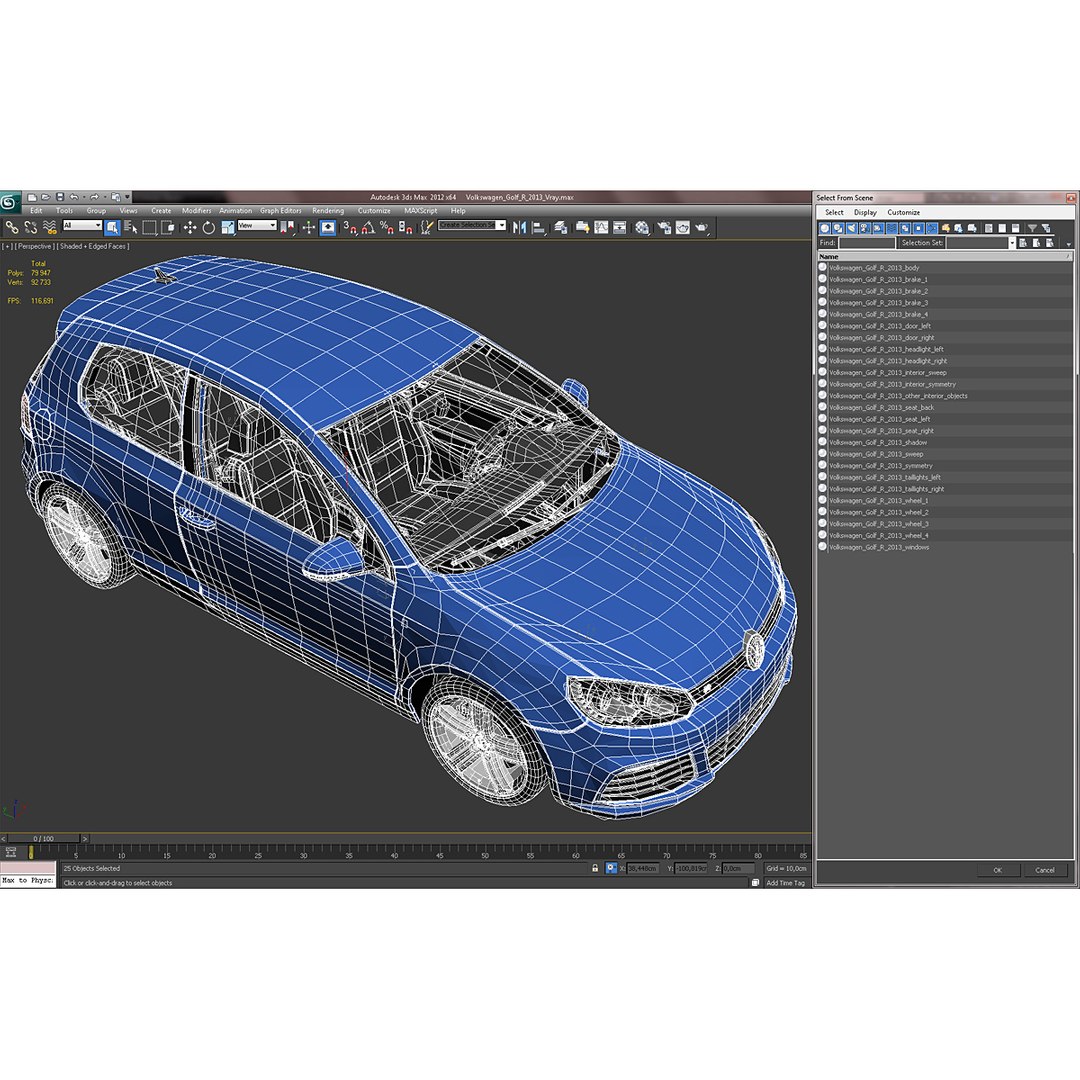
Task: Open Display menu in Select From Scene
Action: (x=865, y=212)
